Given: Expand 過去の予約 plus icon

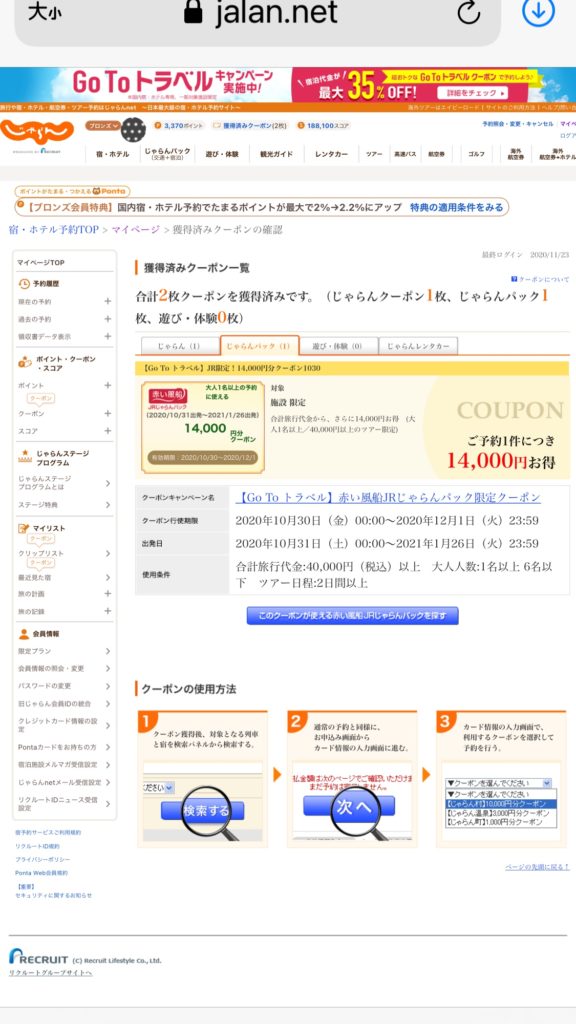Looking at the screenshot, I should coord(107,319).
